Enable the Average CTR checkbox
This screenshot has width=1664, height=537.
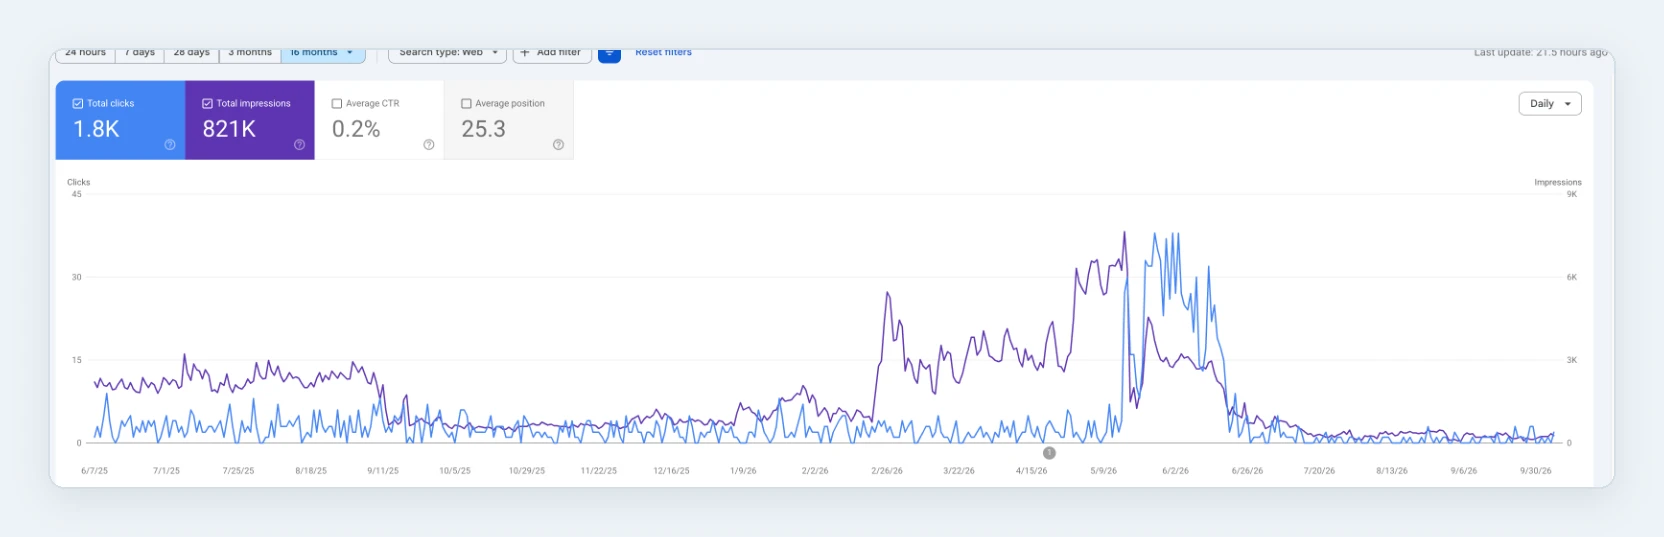pos(337,103)
